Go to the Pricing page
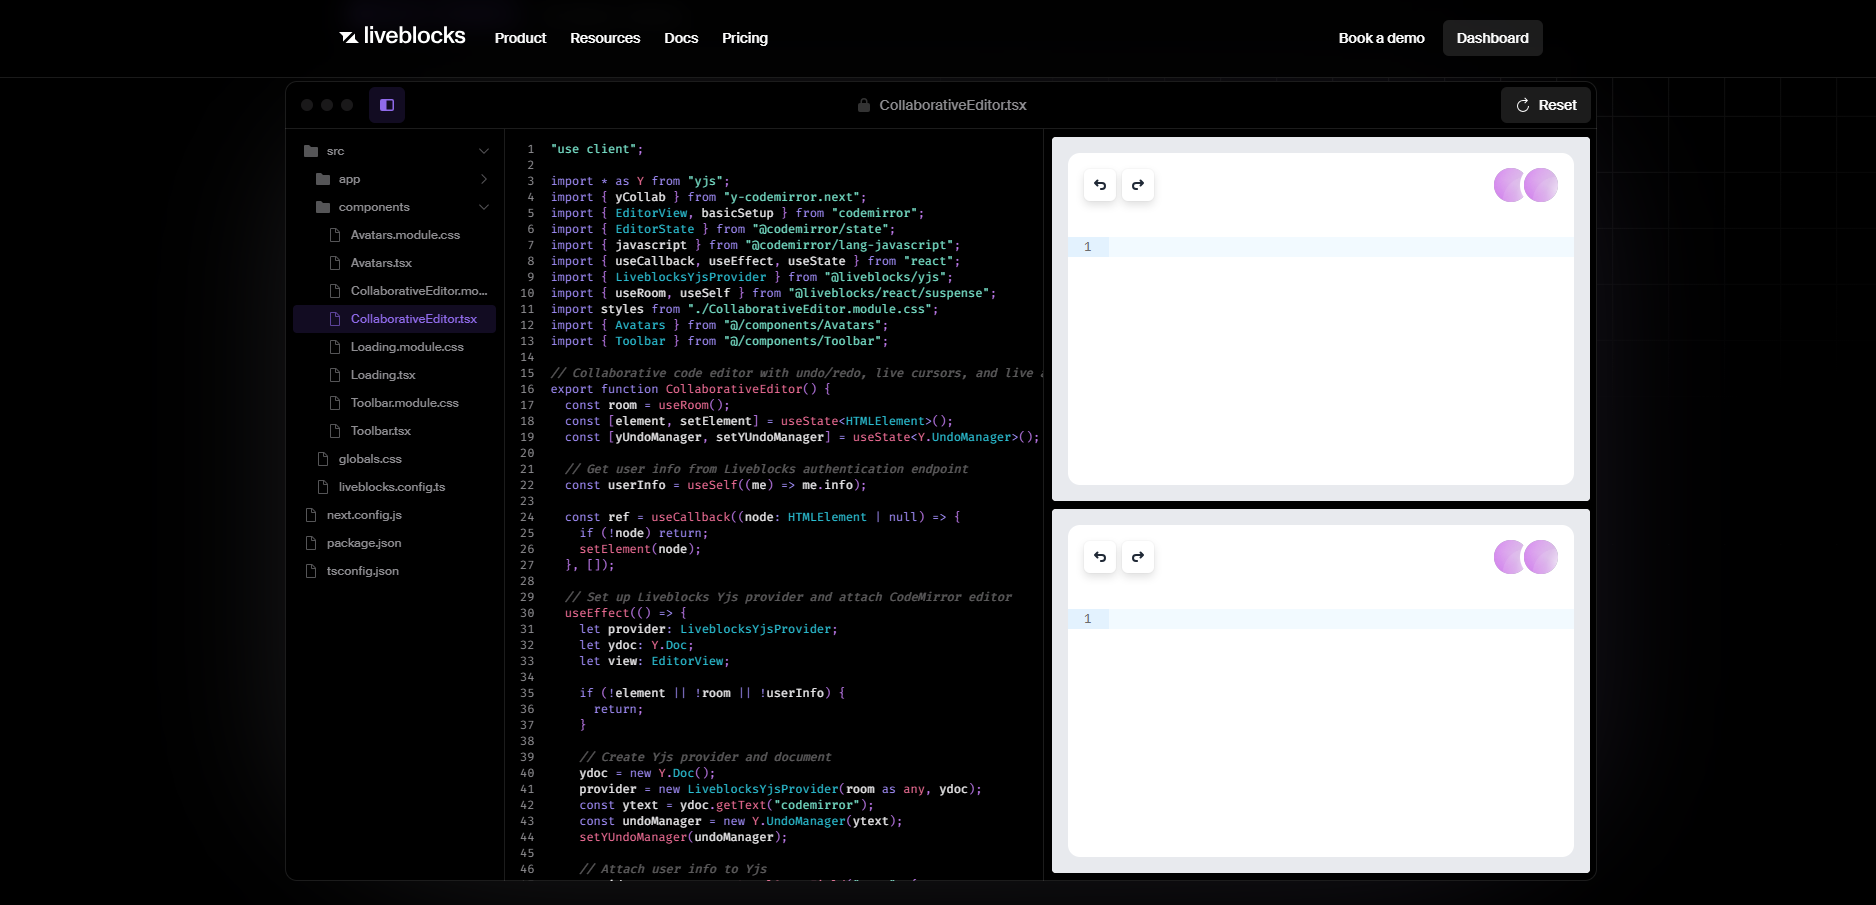Screen dimensions: 1876x905 (x=745, y=38)
